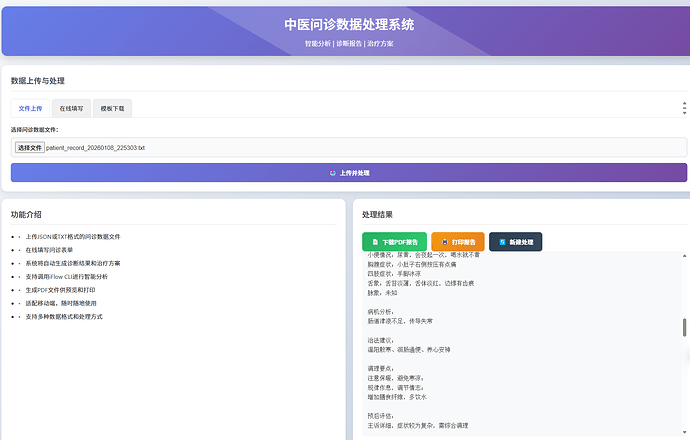Image resolution: width=690 pixels, height=440 pixels.
Task: Switch to the 在线填写 tab
Action: pyautogui.click(x=71, y=108)
